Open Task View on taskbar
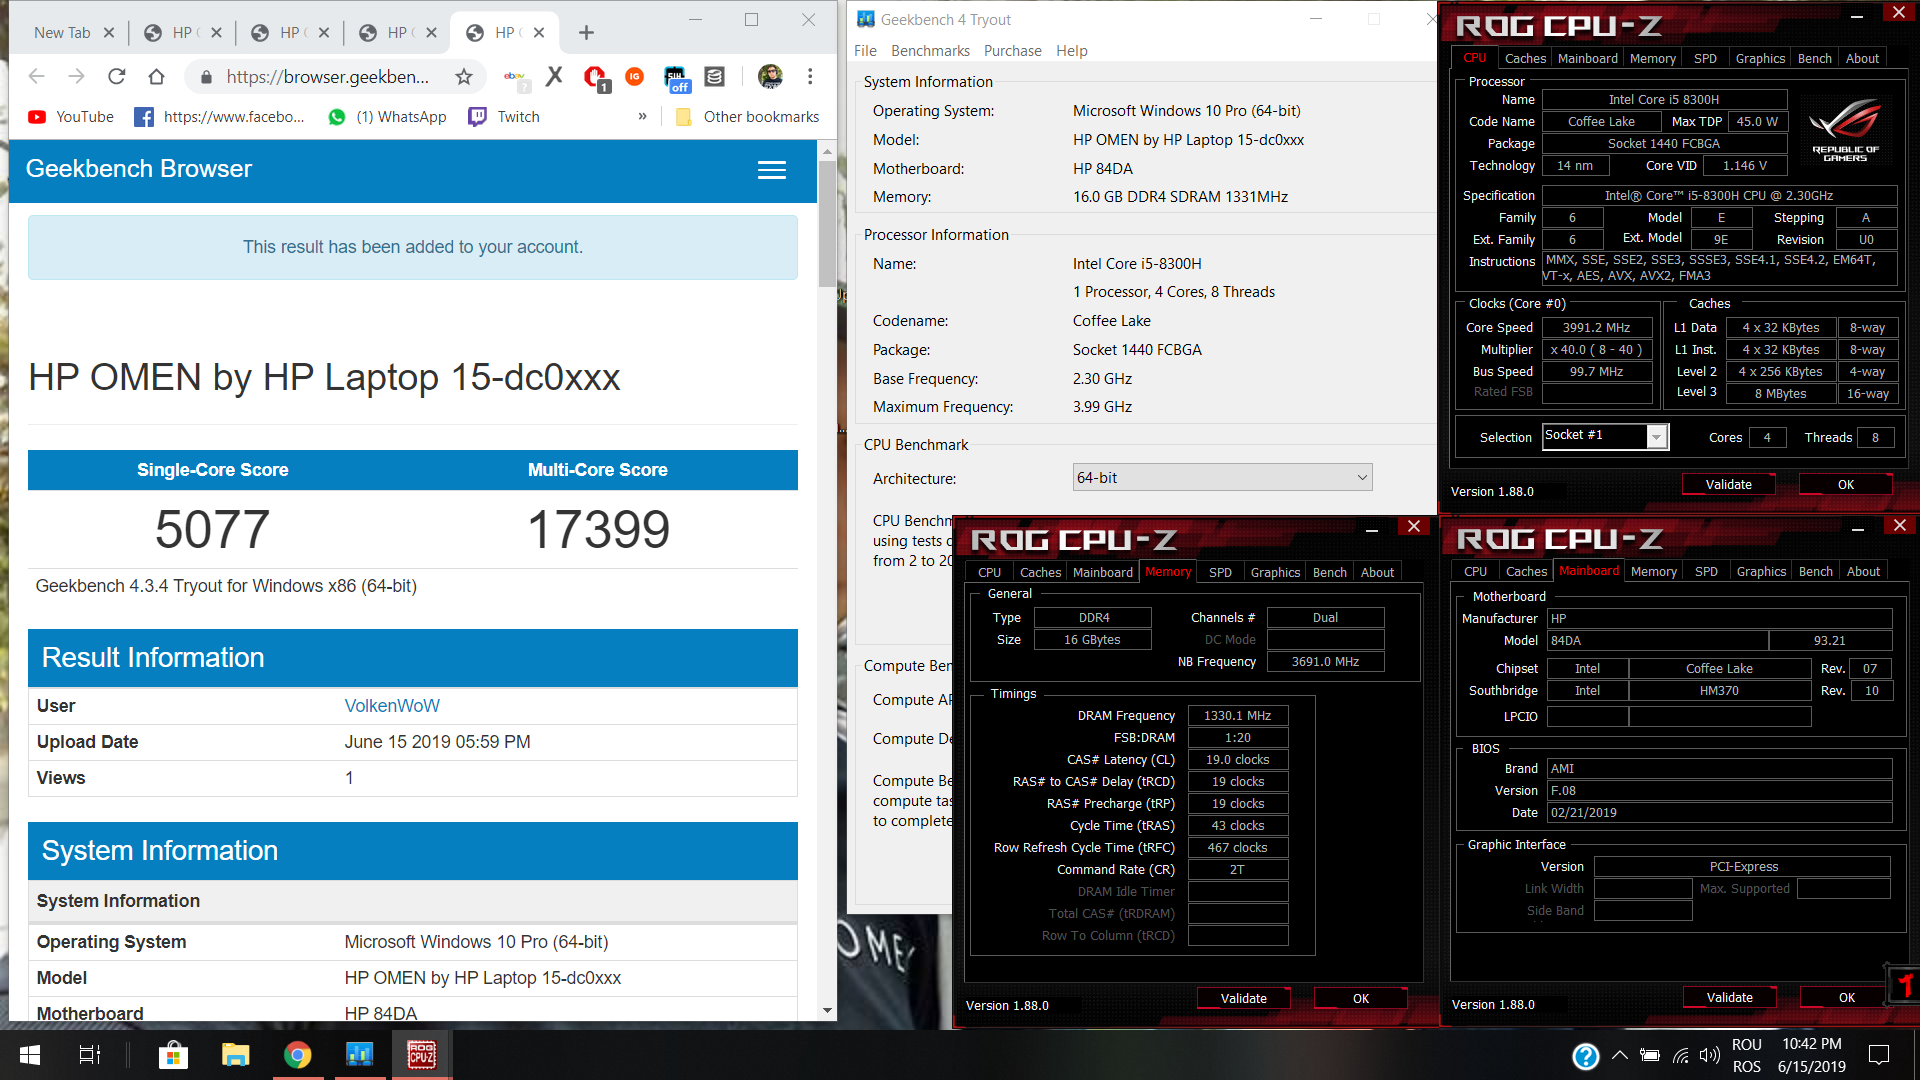The height and width of the screenshot is (1080, 1920). pos(89,1055)
